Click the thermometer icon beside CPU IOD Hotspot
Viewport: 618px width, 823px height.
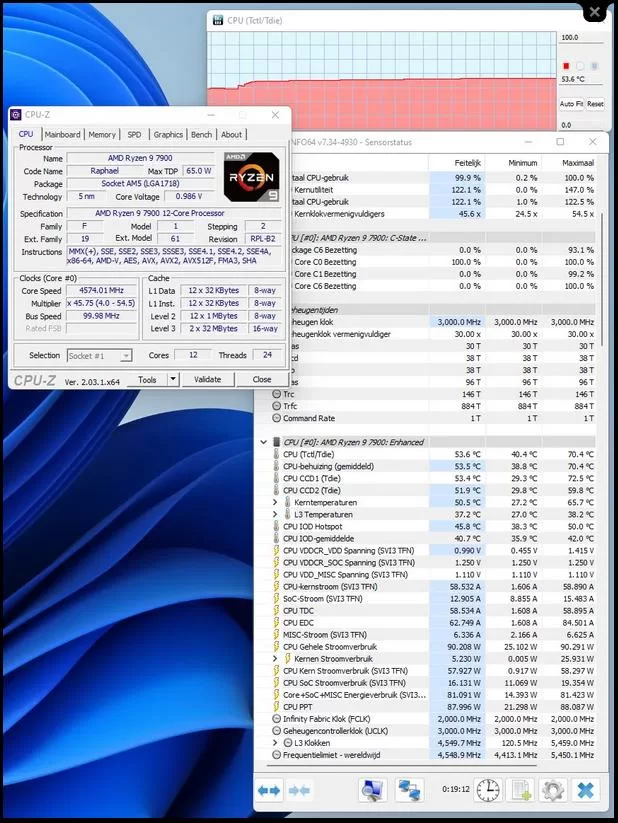(276, 526)
